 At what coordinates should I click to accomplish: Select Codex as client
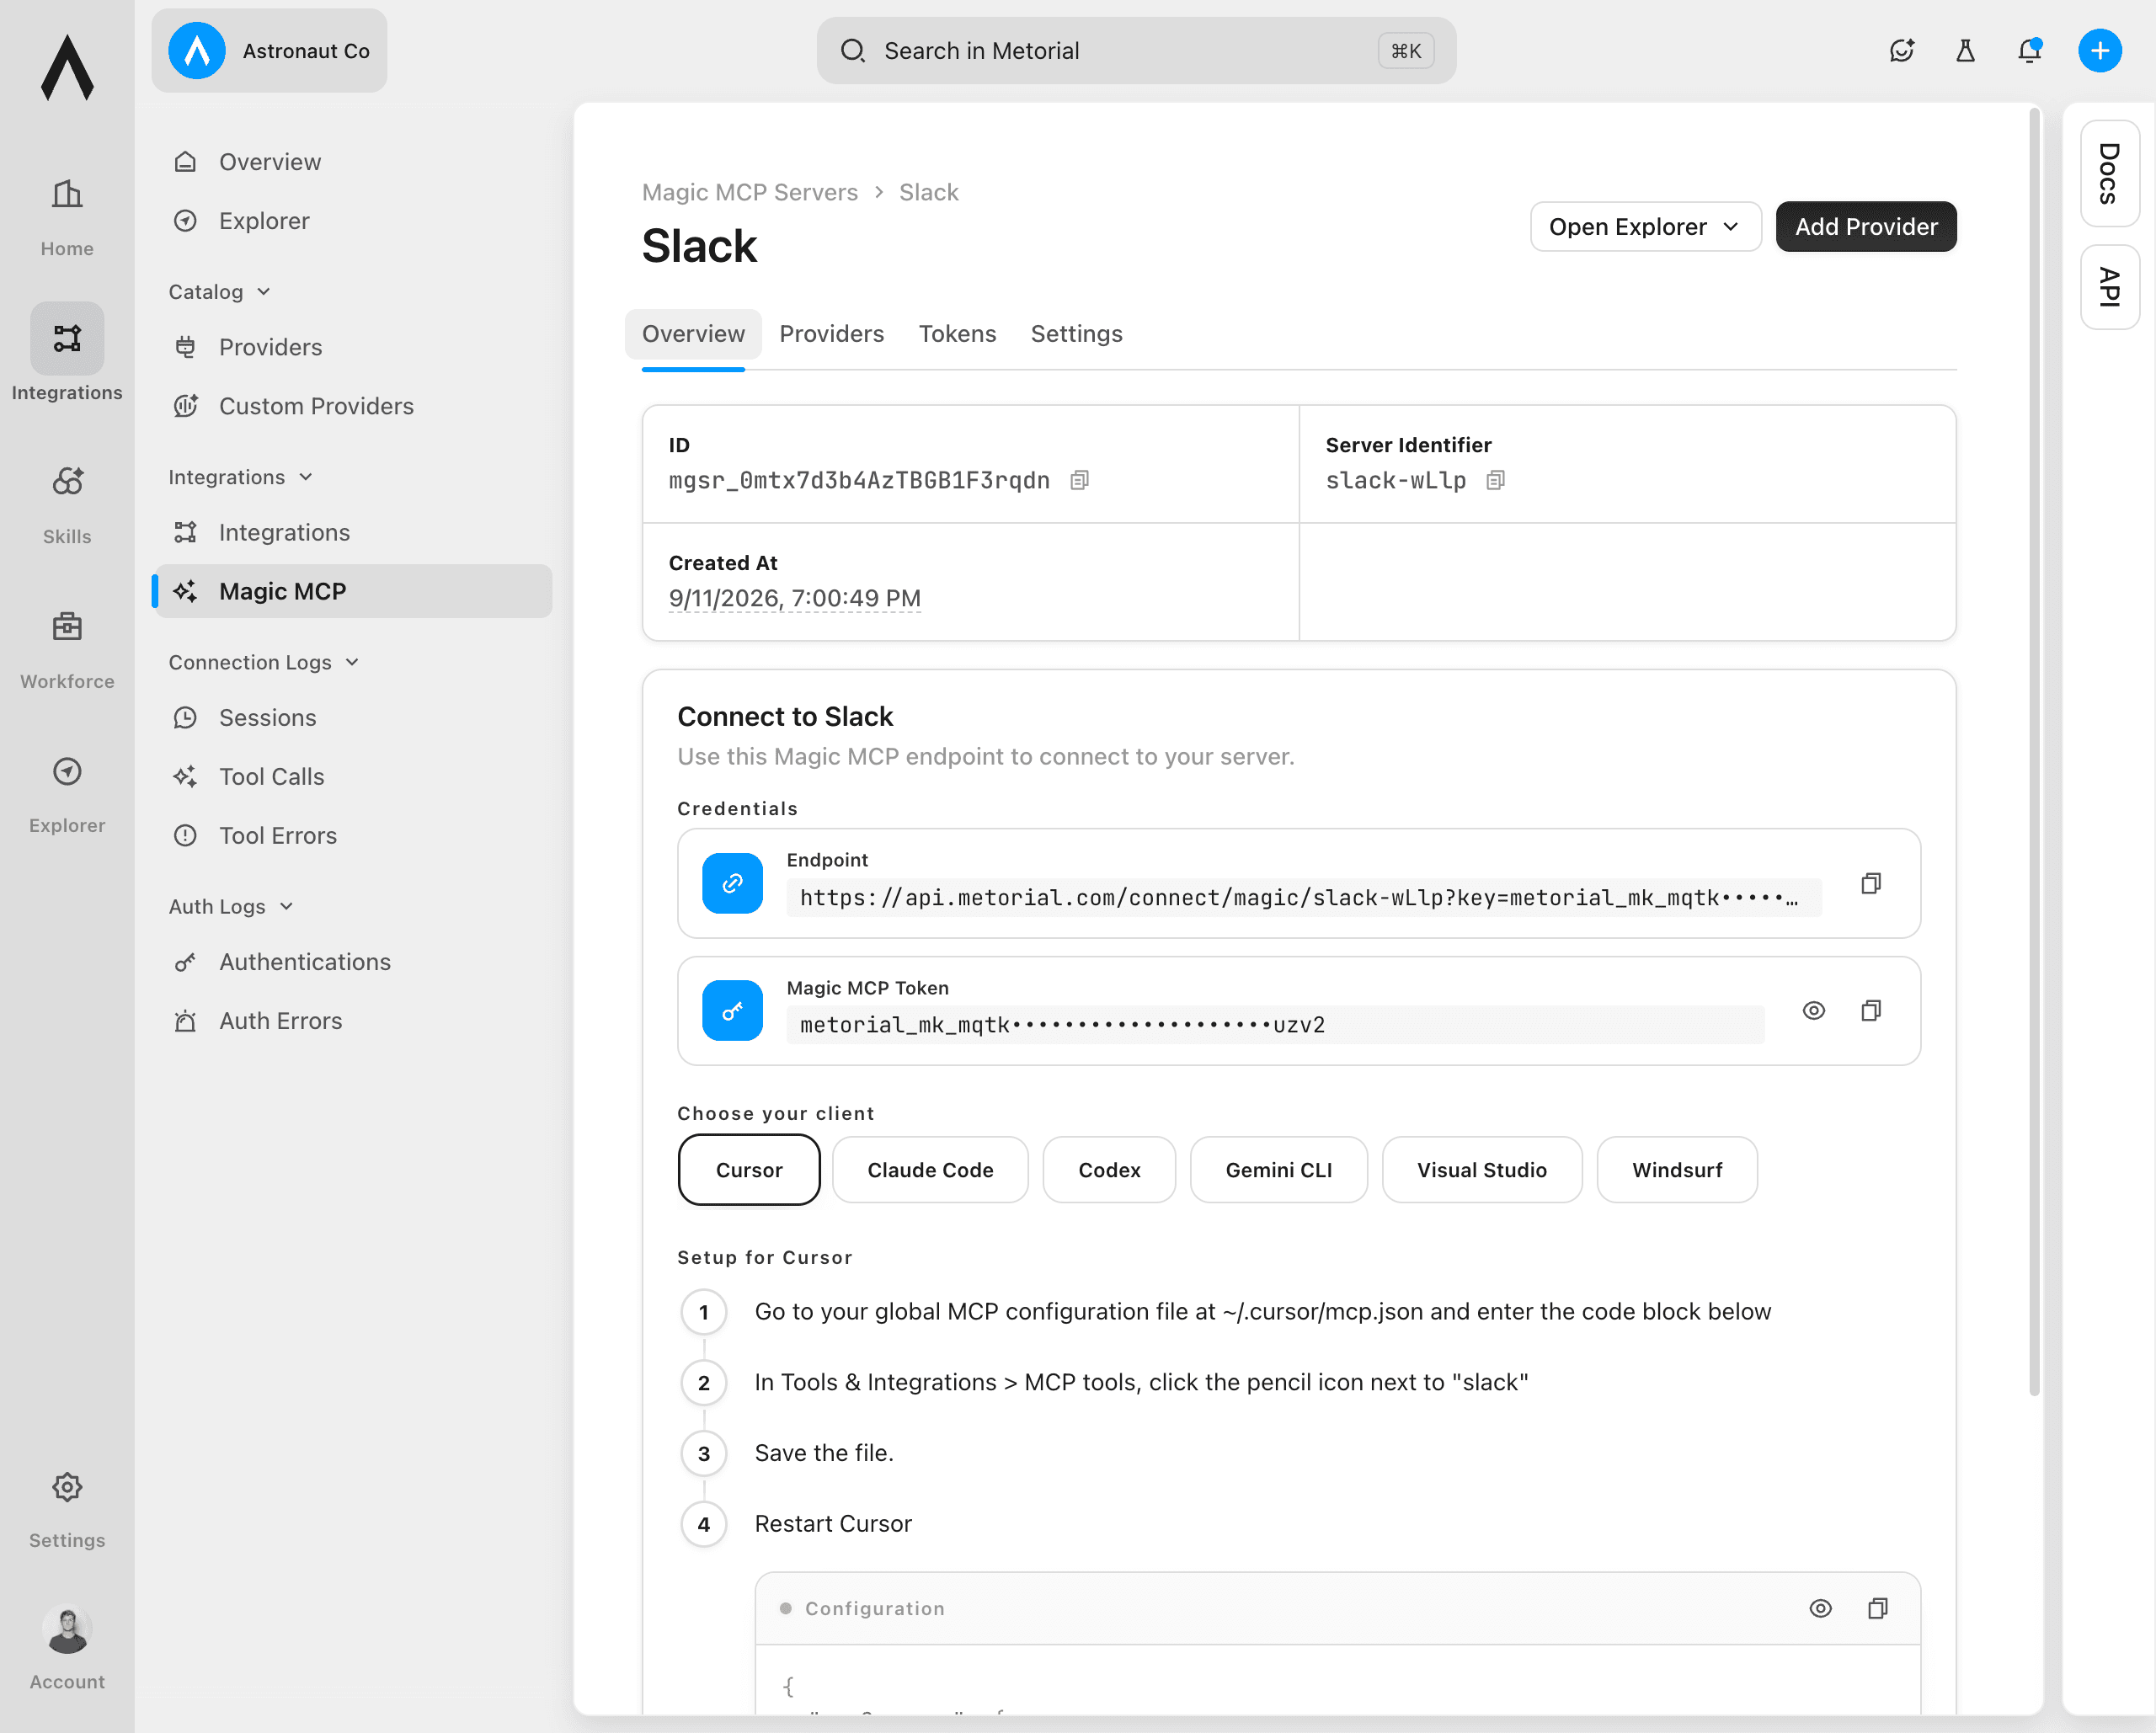(1109, 1170)
